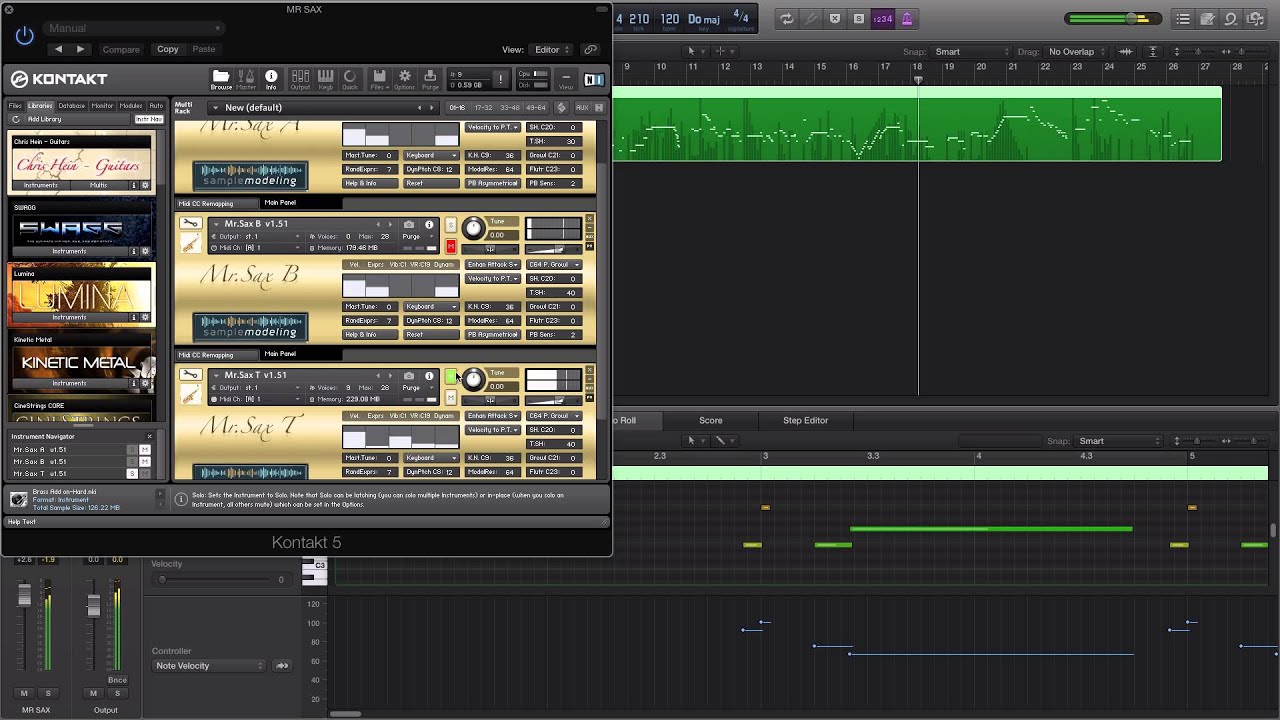
Task: Open Chris Hein Guitars library settings gear
Action: [145, 185]
